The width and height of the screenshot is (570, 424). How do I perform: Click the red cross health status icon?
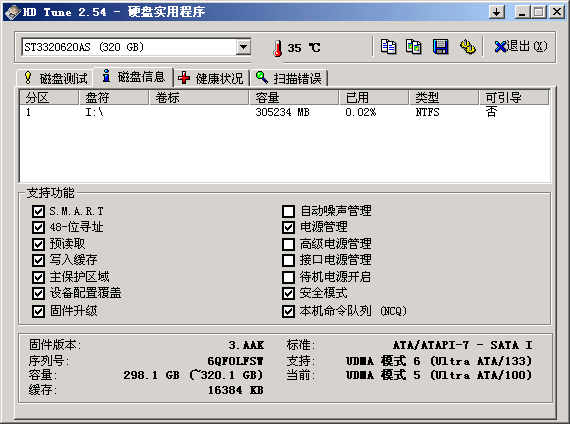(184, 77)
